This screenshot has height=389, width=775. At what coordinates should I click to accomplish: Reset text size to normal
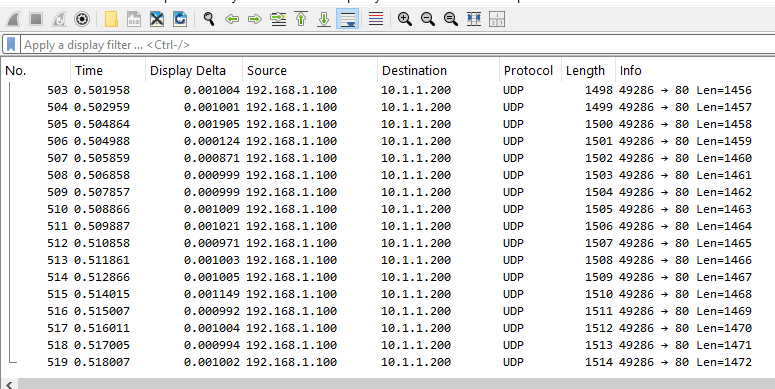(x=450, y=19)
